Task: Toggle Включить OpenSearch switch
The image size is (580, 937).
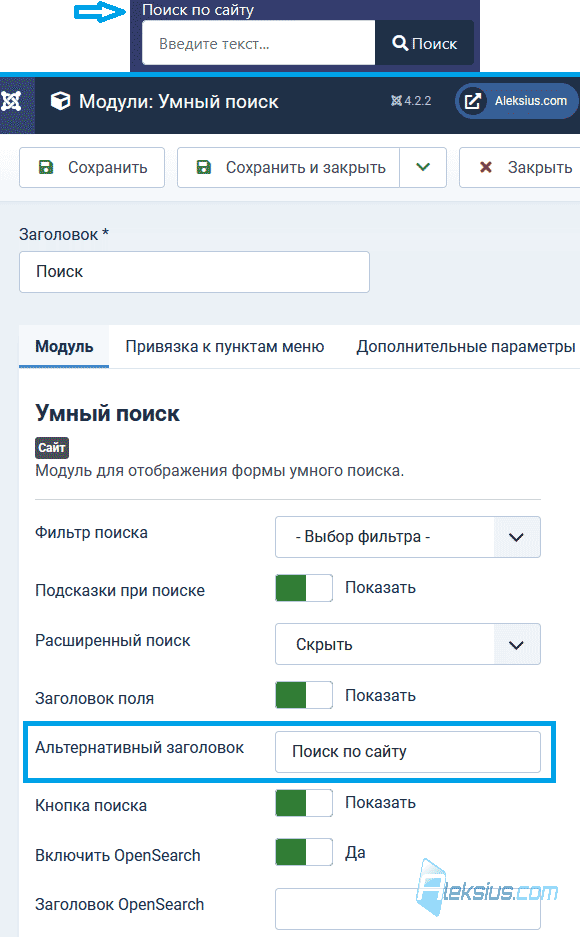Action: tap(303, 852)
